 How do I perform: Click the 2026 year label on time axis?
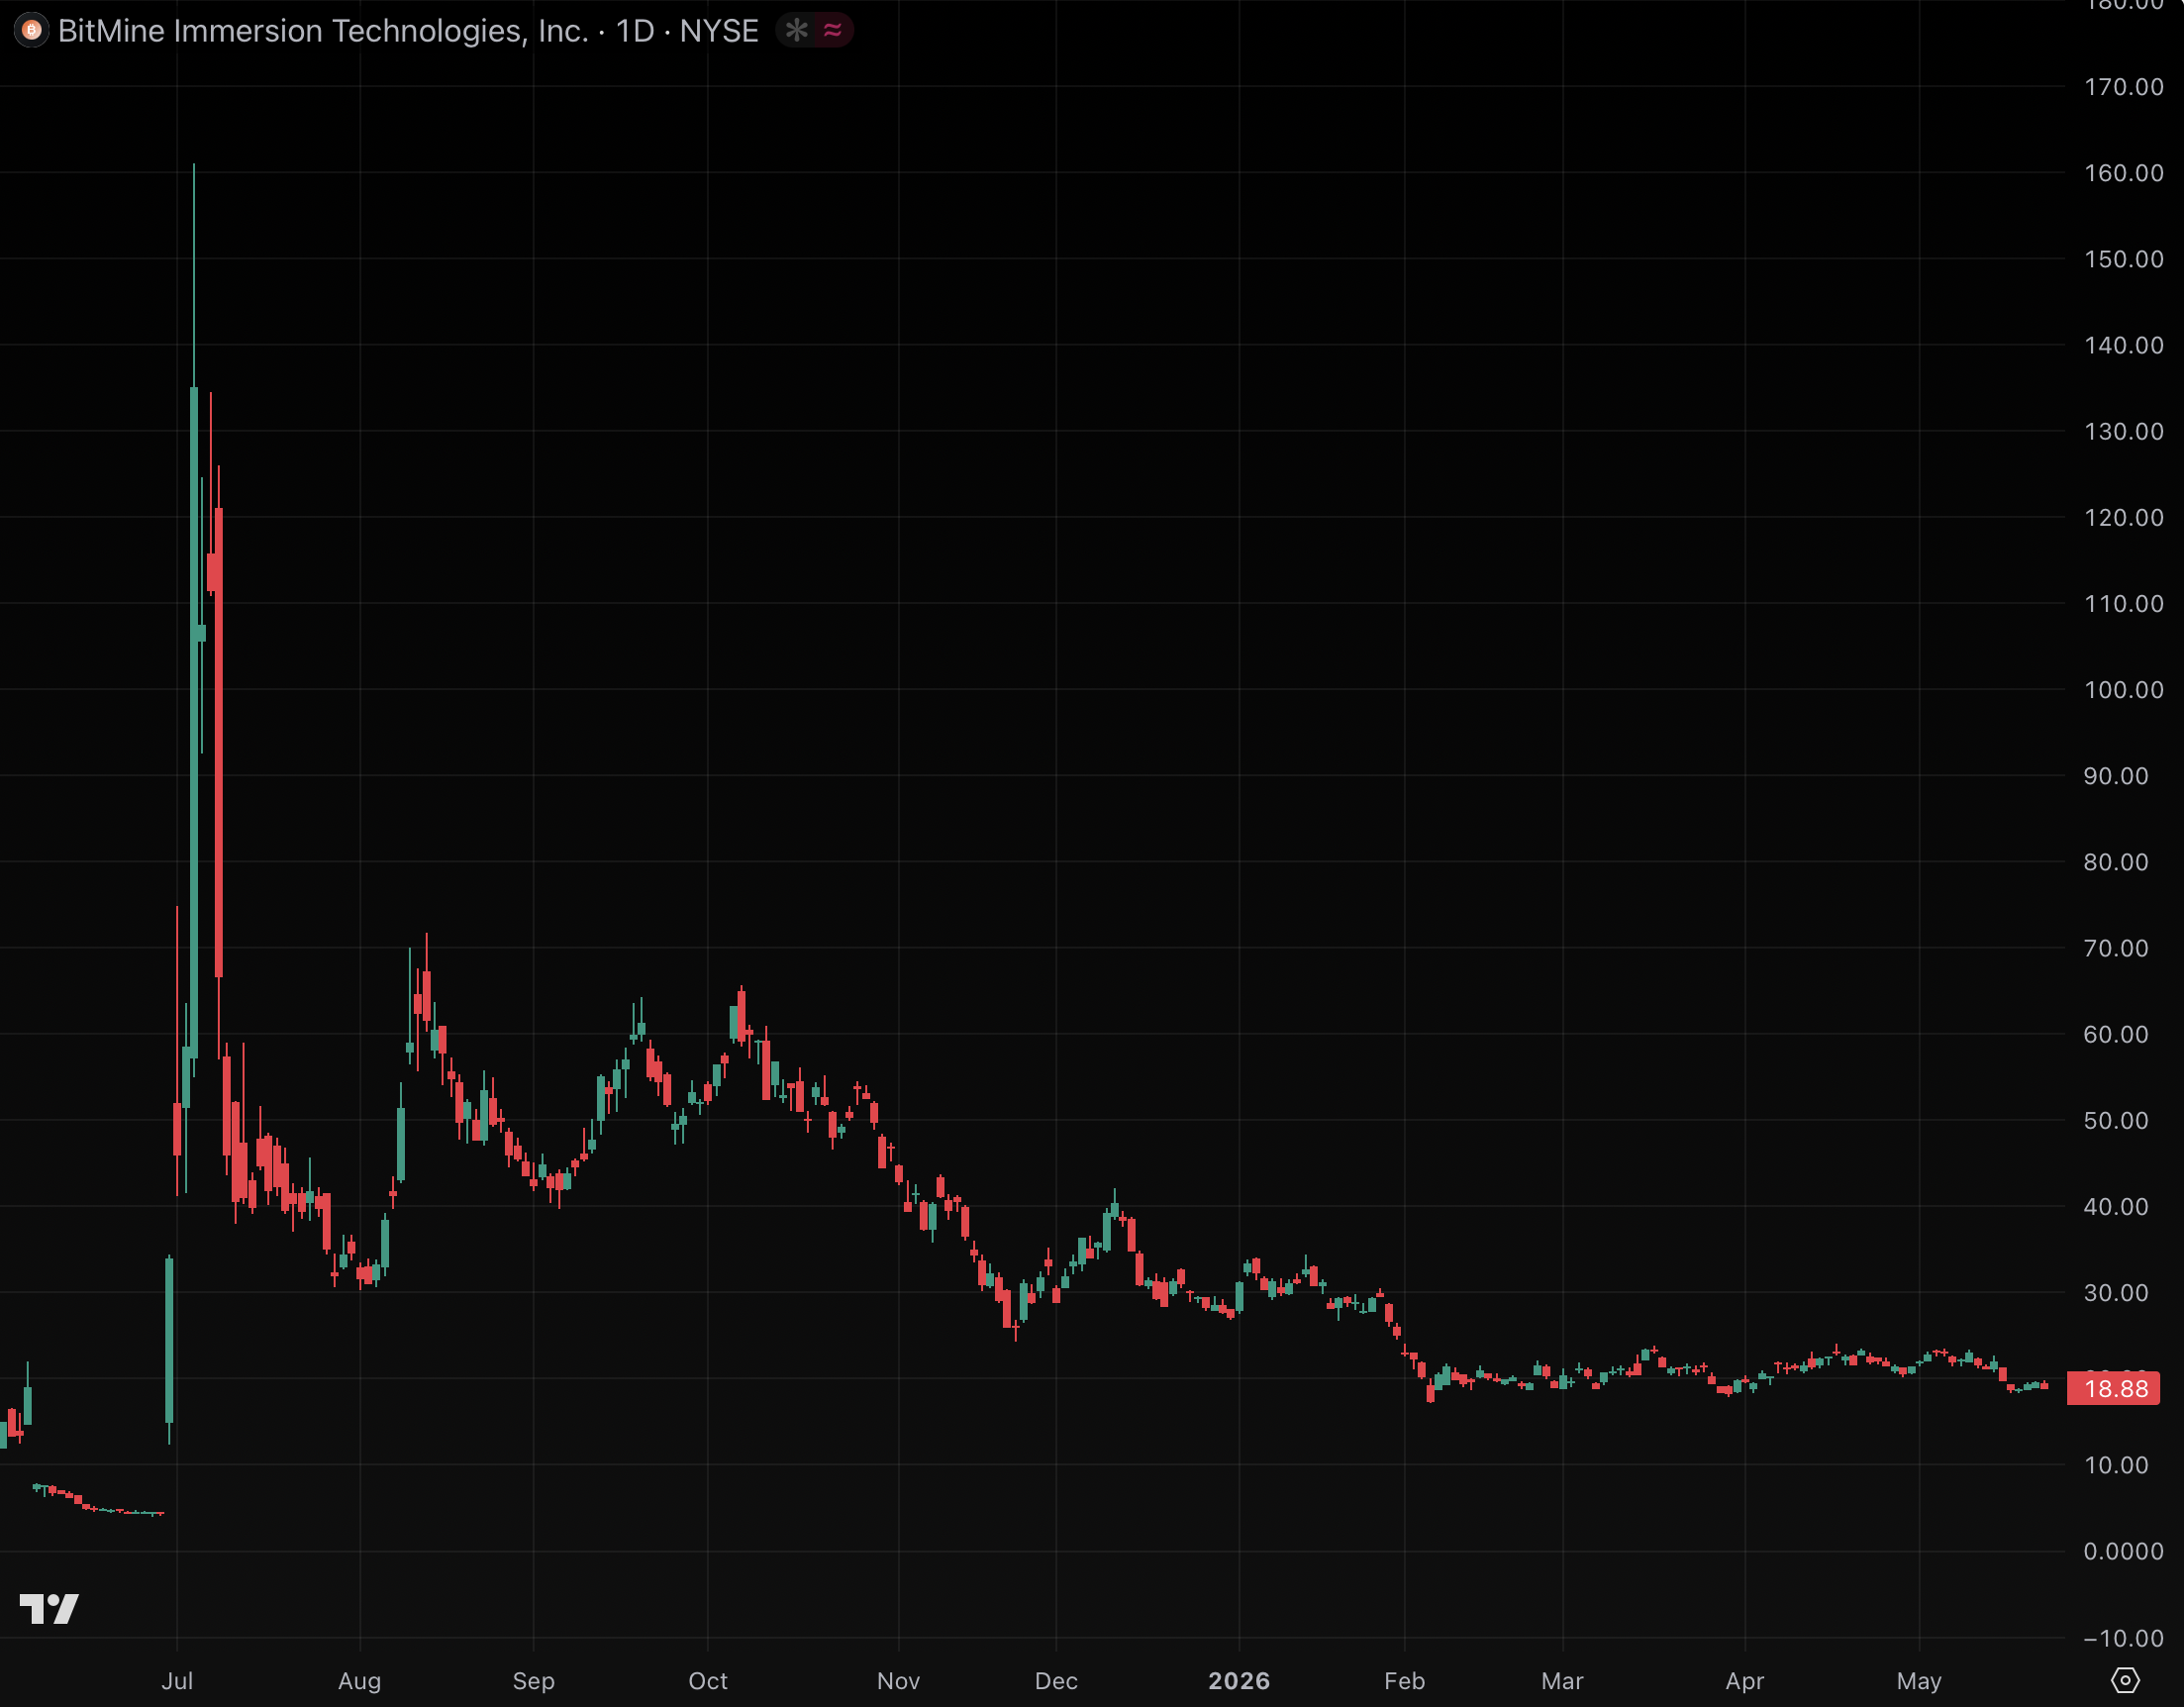[1239, 1681]
